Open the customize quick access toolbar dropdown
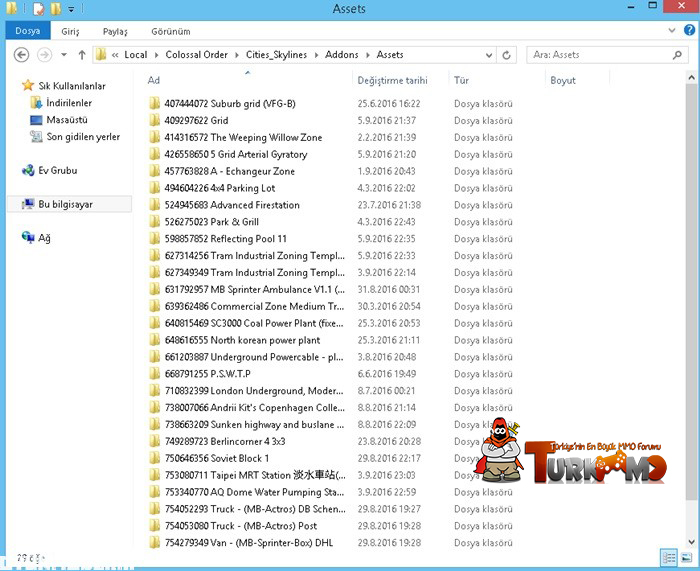Viewport: 700px width, 571px height. (71, 8)
